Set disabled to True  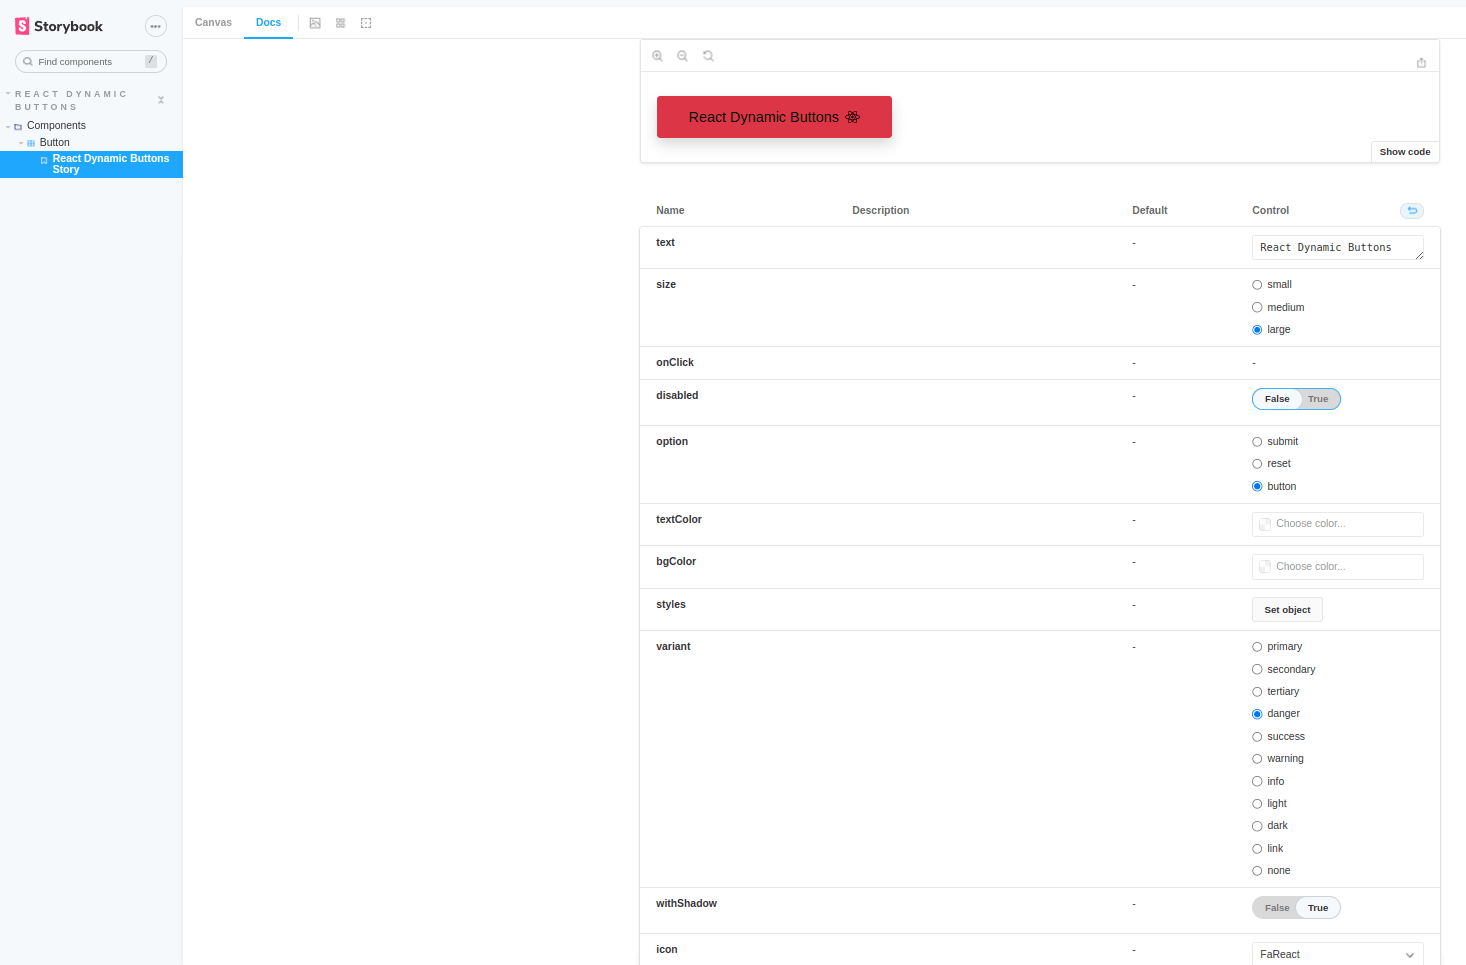[x=1318, y=398]
